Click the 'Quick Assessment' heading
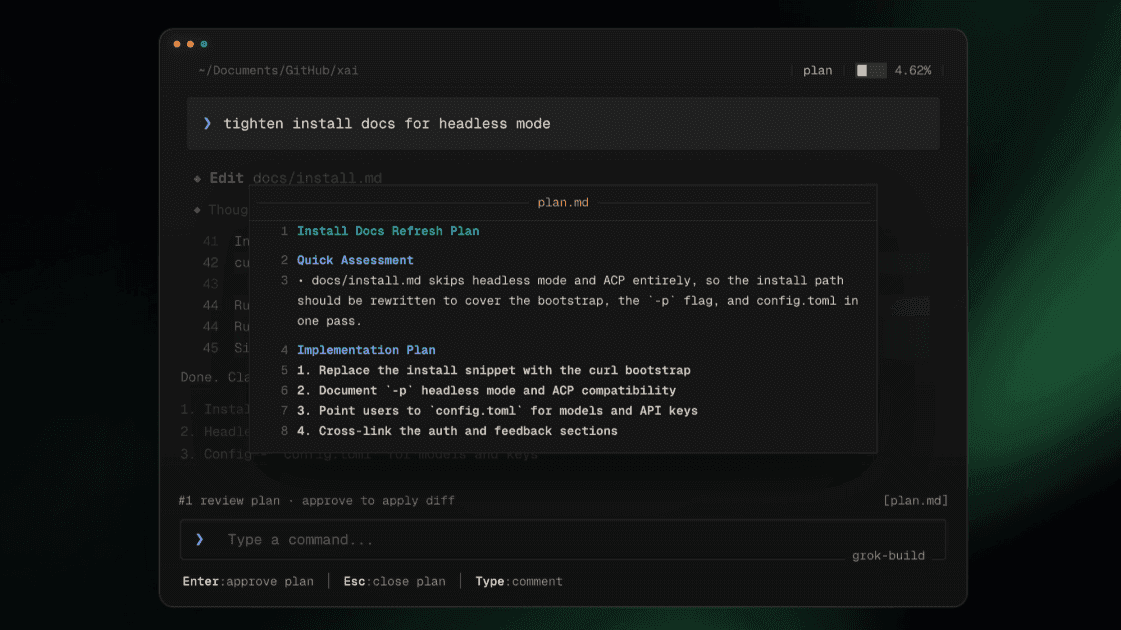1121x630 pixels. (x=355, y=260)
